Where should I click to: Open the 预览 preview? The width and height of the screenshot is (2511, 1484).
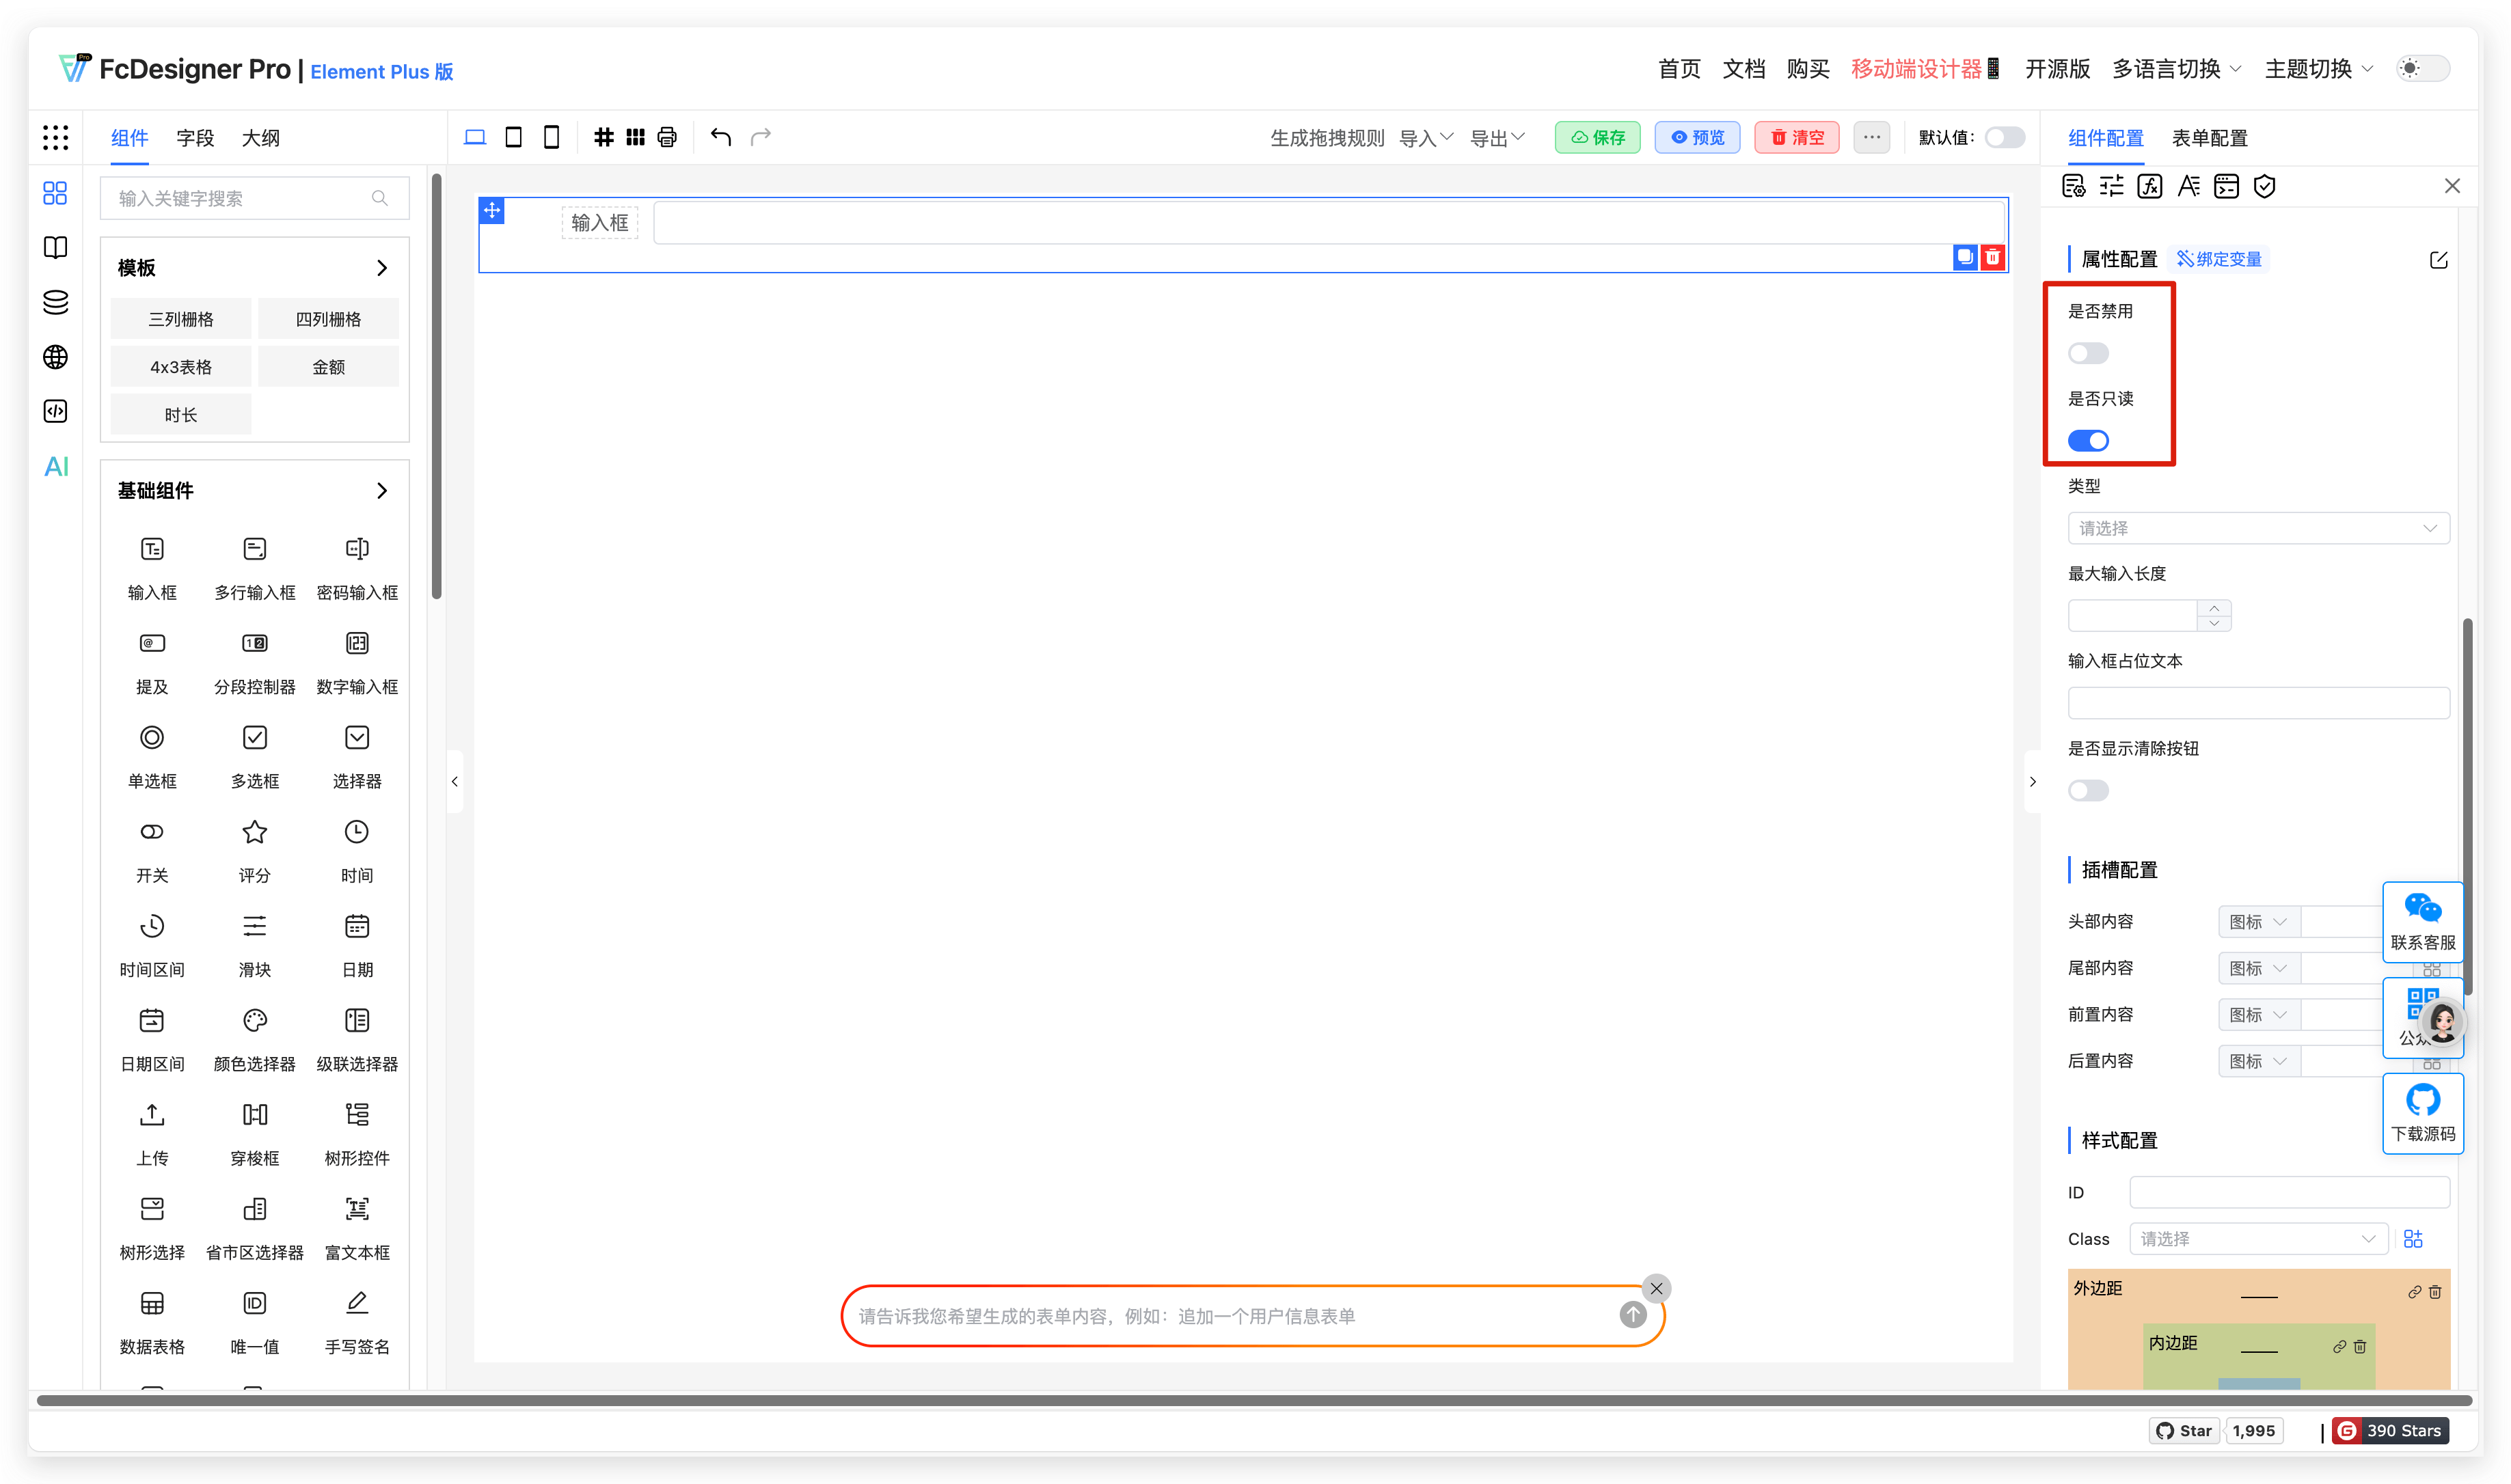coord(1697,137)
